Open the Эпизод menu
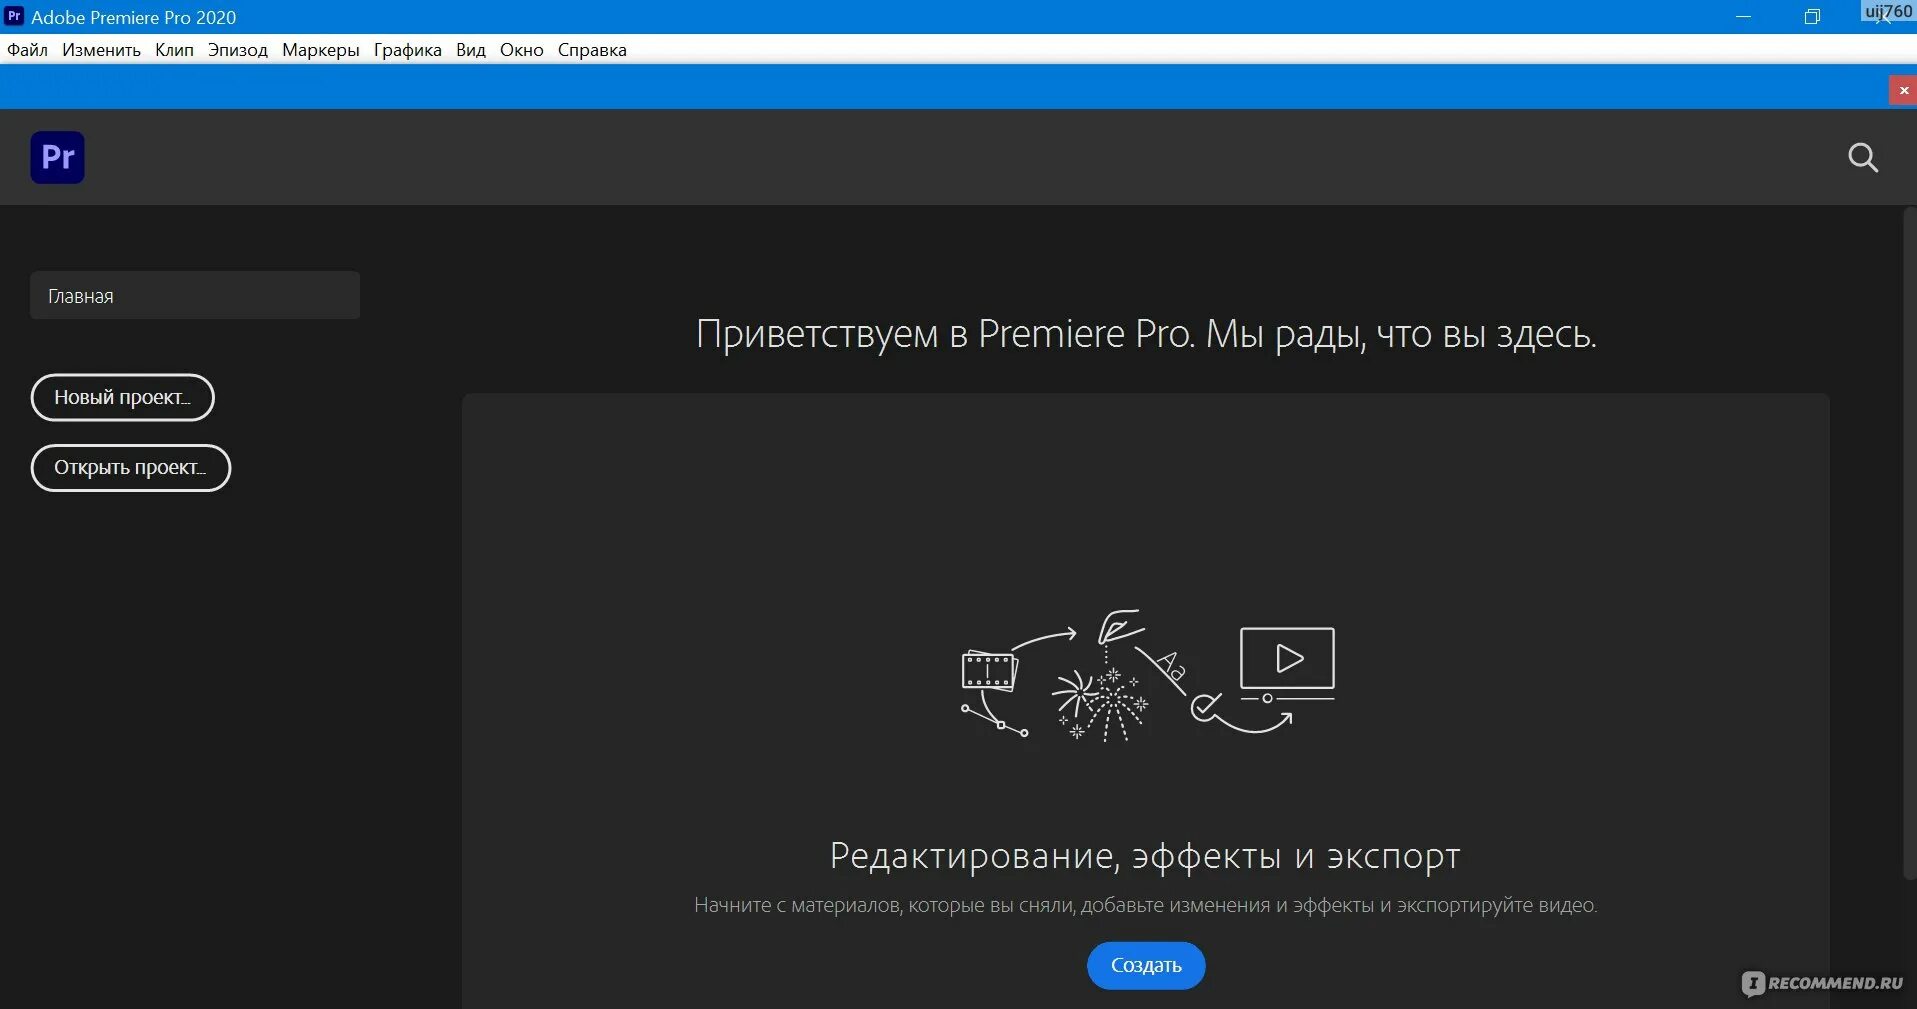Image resolution: width=1917 pixels, height=1009 pixels. (x=238, y=50)
